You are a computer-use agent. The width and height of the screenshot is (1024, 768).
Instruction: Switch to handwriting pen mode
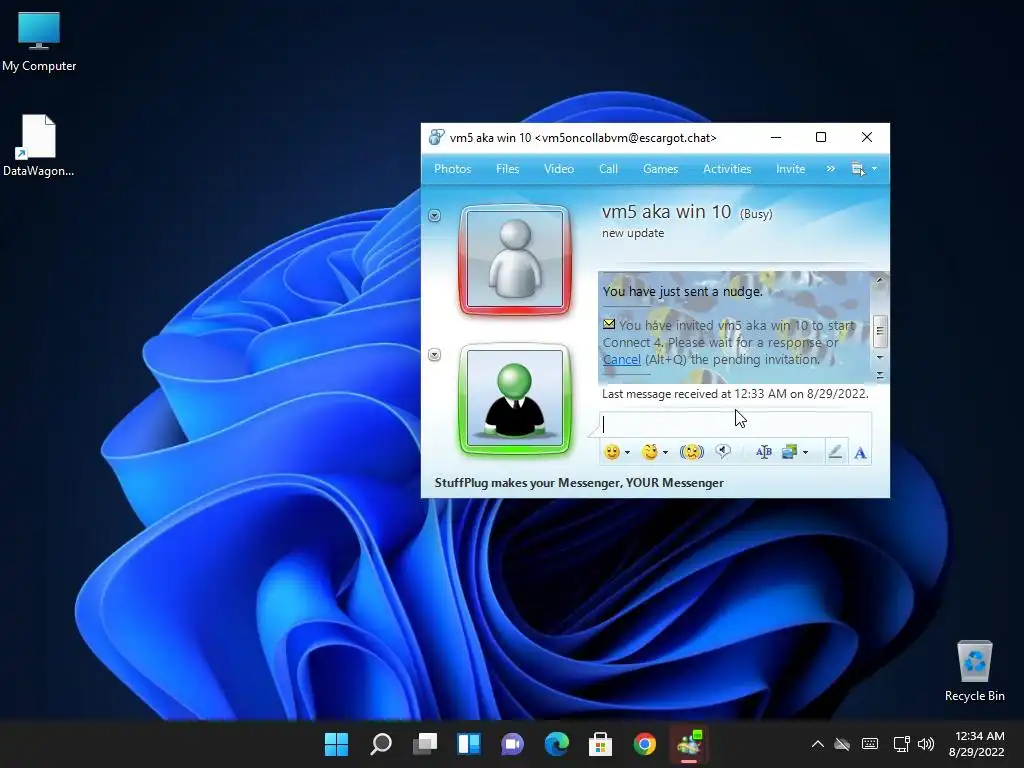click(835, 452)
